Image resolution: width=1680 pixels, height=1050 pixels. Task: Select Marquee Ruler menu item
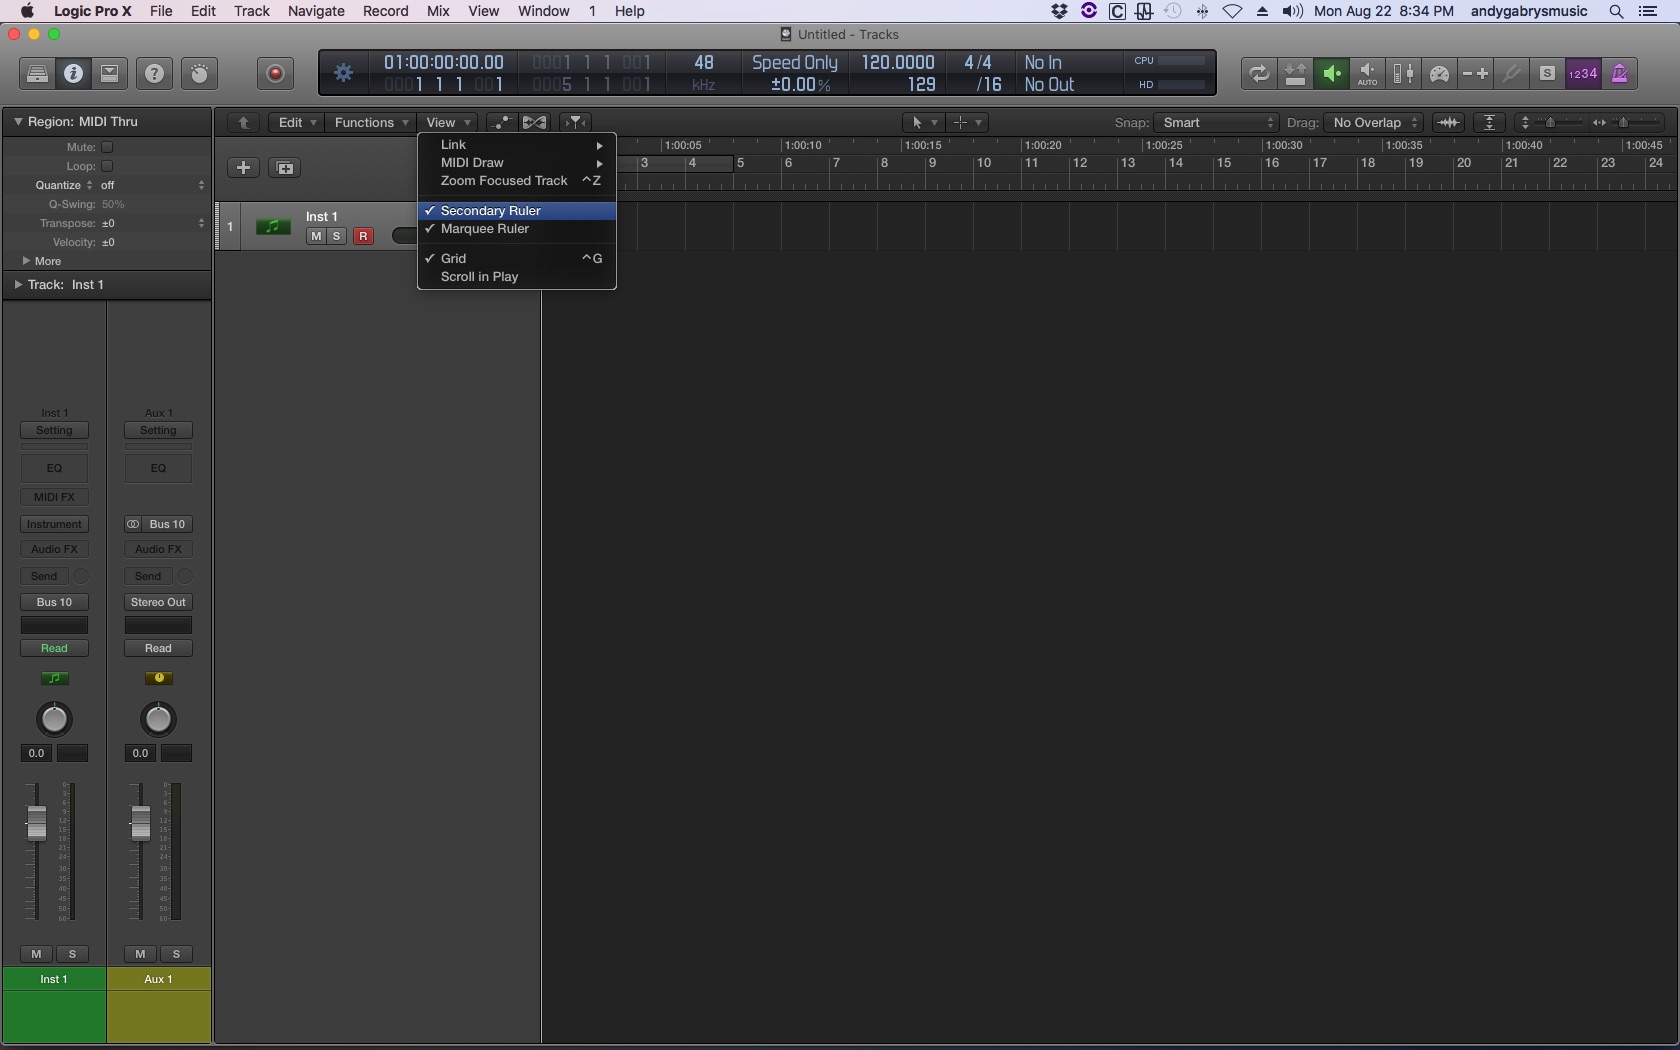coord(516,229)
